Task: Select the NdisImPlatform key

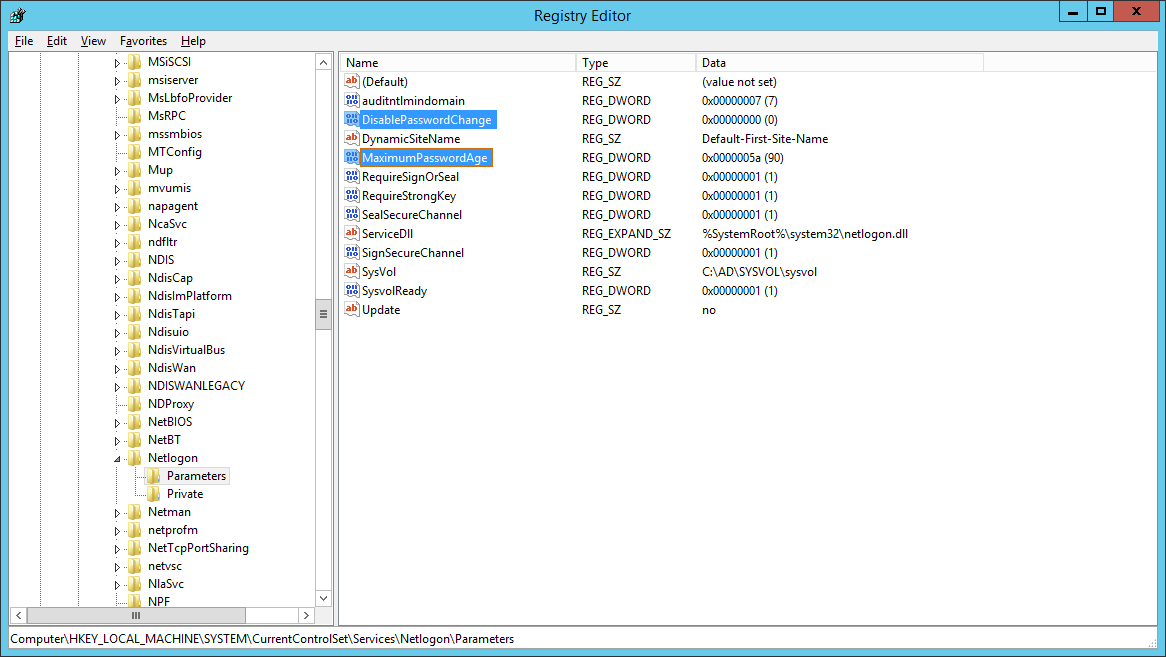Action: (190, 296)
